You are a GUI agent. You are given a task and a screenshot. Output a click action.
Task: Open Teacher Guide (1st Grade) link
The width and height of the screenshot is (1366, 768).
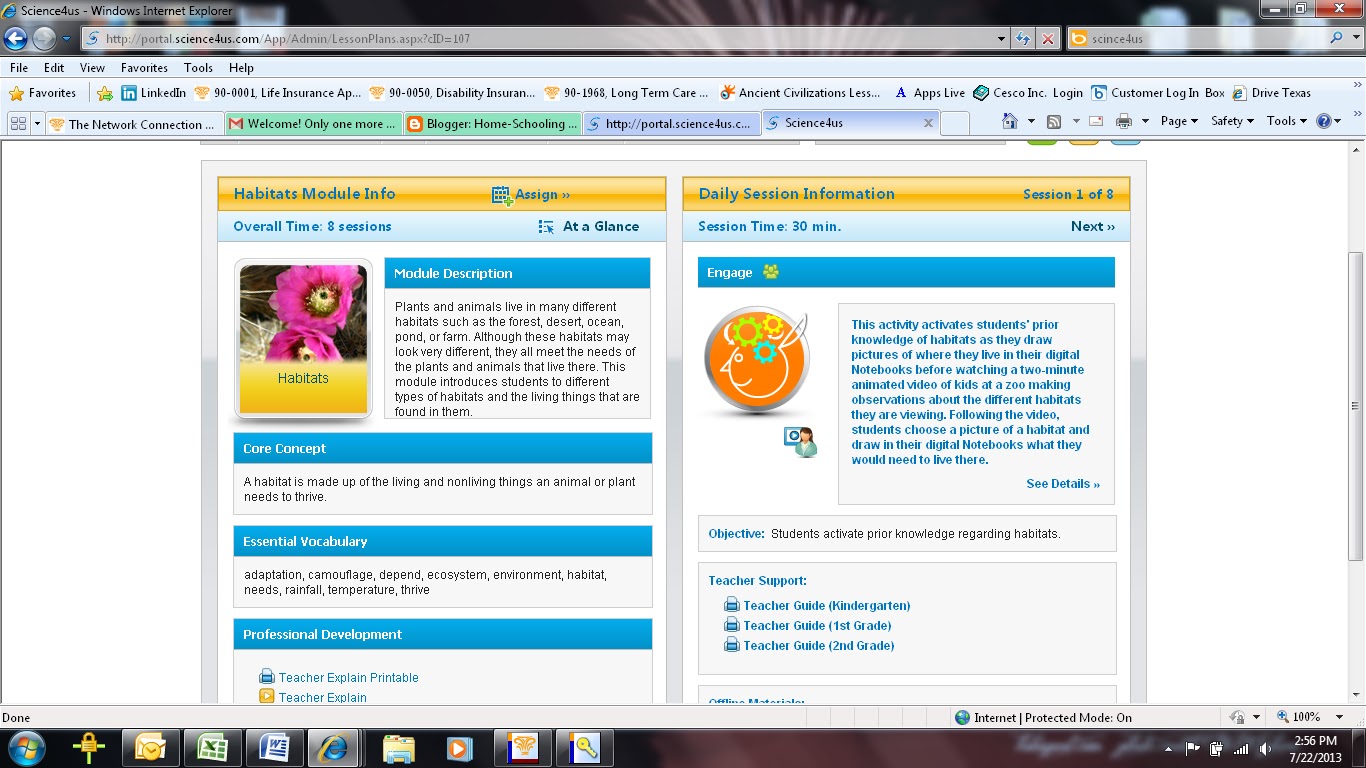click(817, 626)
